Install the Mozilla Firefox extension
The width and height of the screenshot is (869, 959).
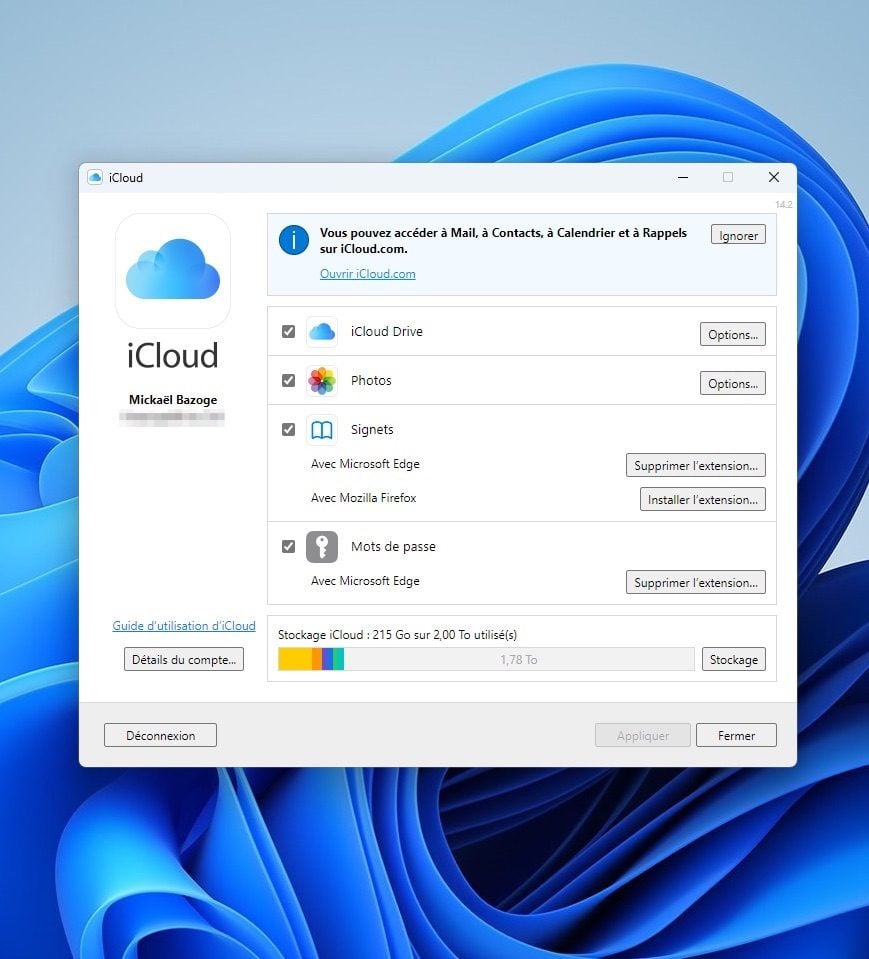[703, 499]
